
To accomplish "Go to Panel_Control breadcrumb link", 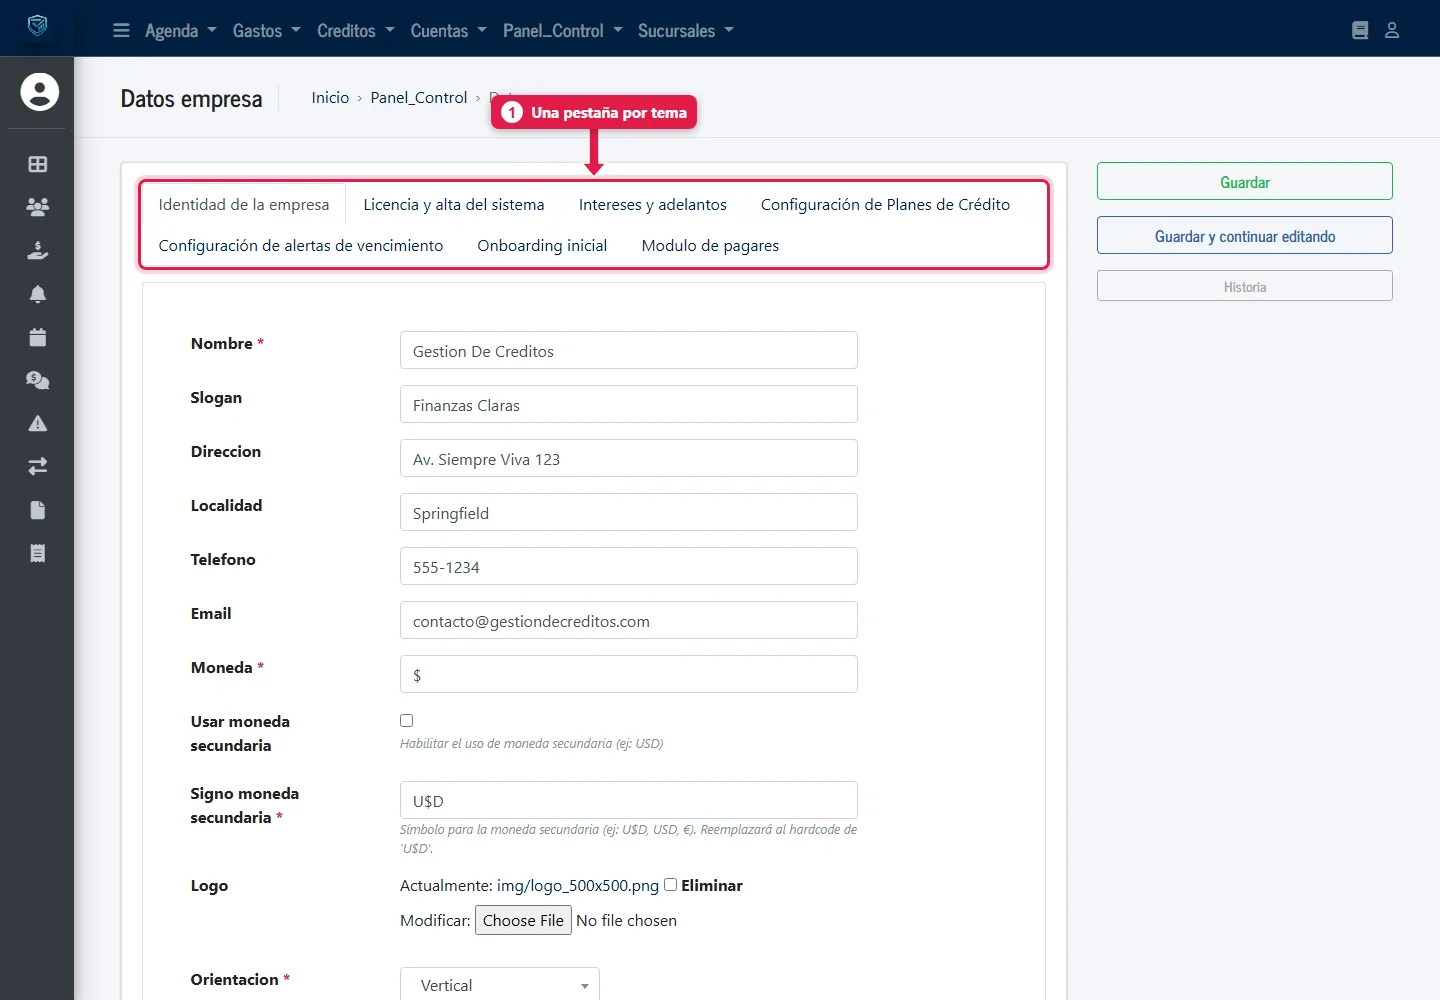I will point(419,97).
